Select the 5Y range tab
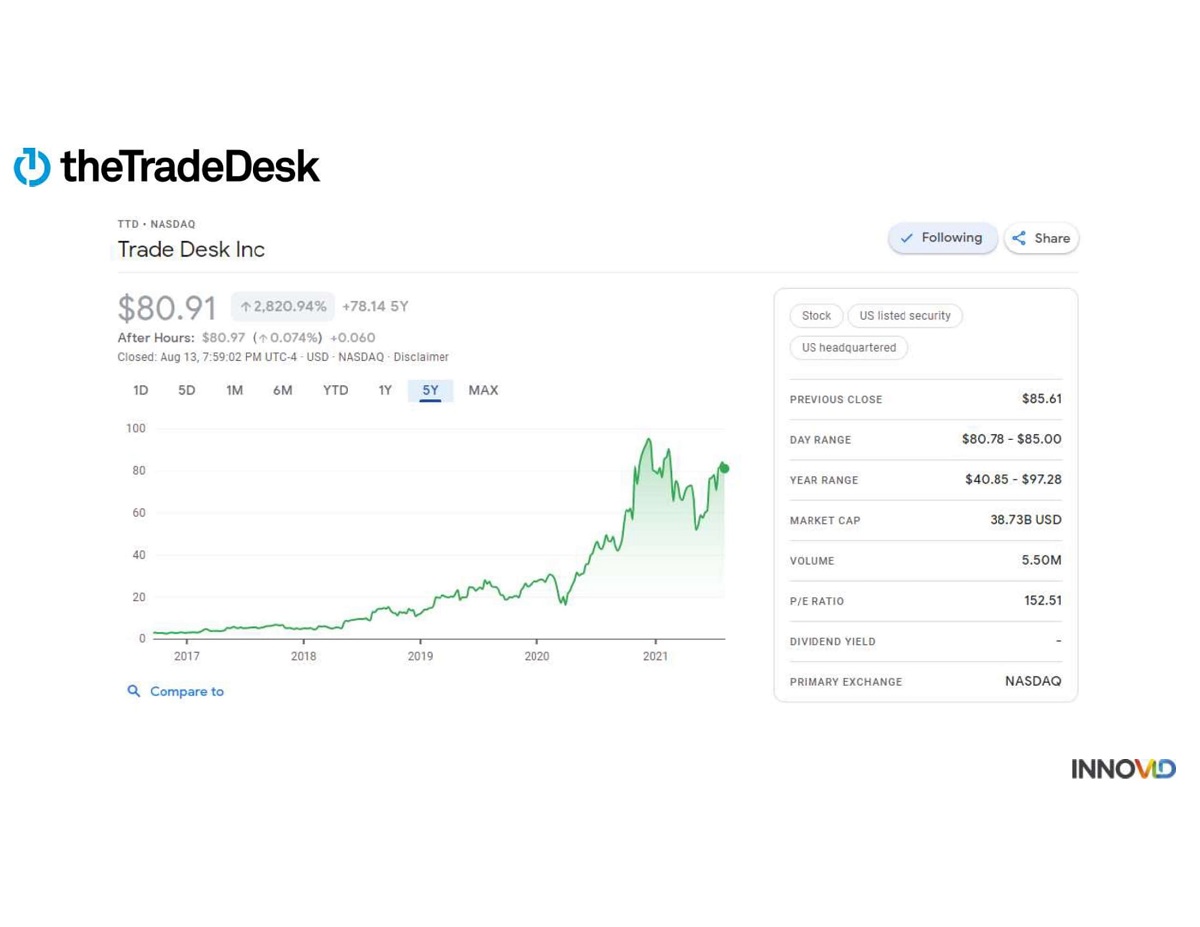Screen dimensions: 1200x927 (430, 390)
